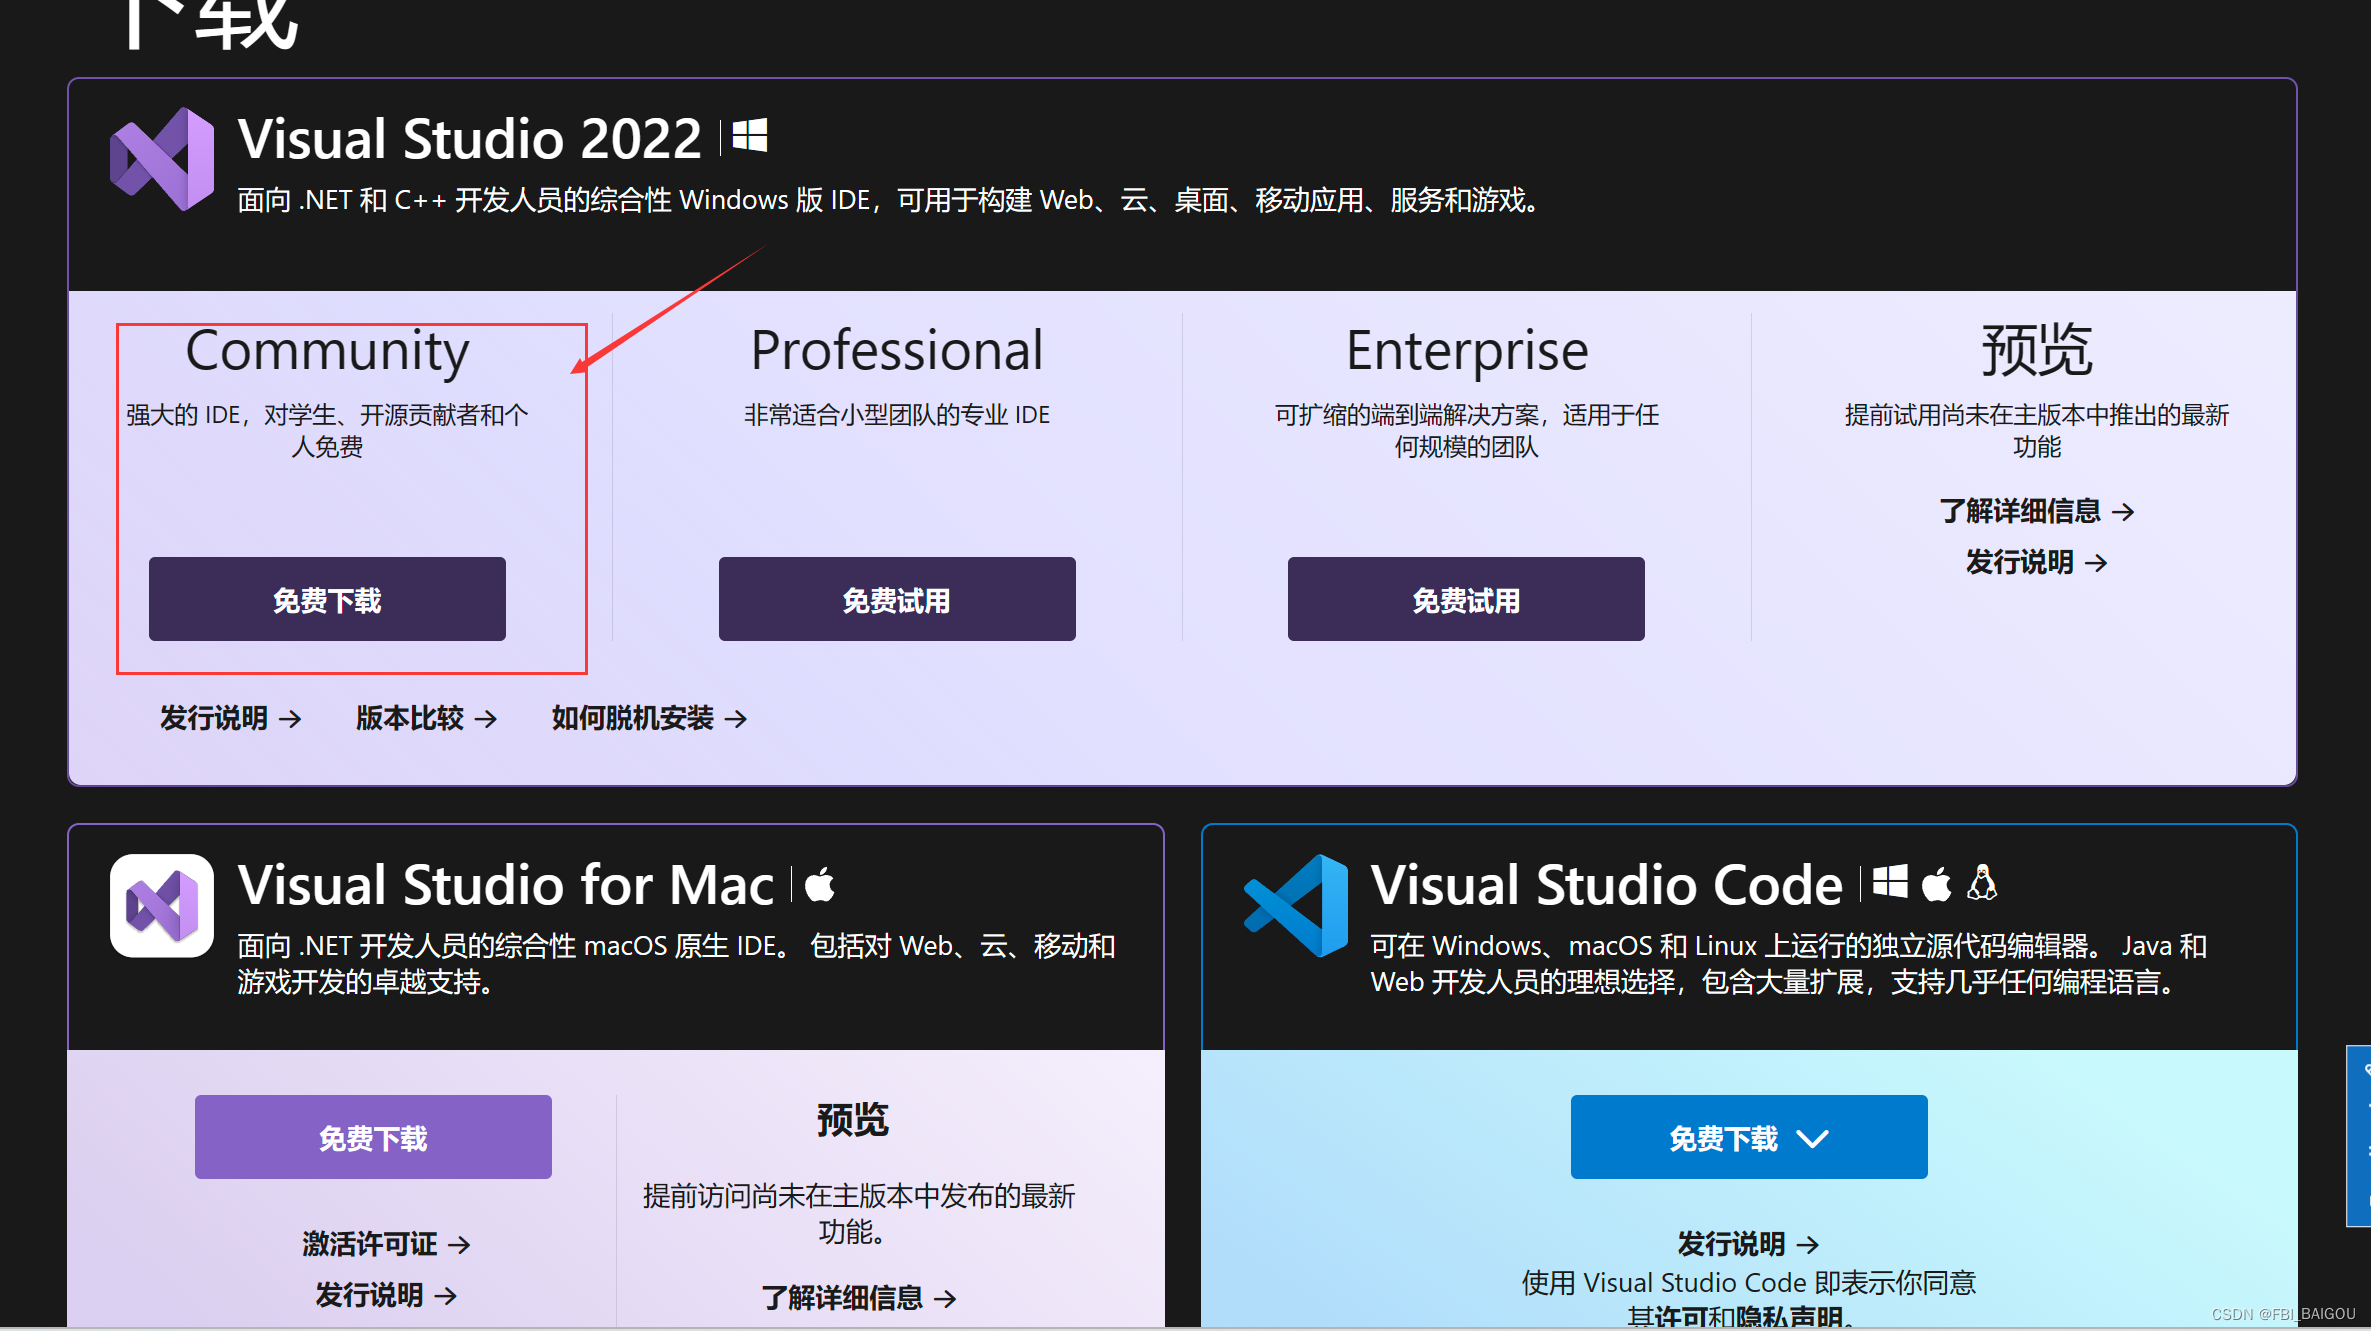
Task: Click 免费下载 for the Community edition
Action: point(326,599)
